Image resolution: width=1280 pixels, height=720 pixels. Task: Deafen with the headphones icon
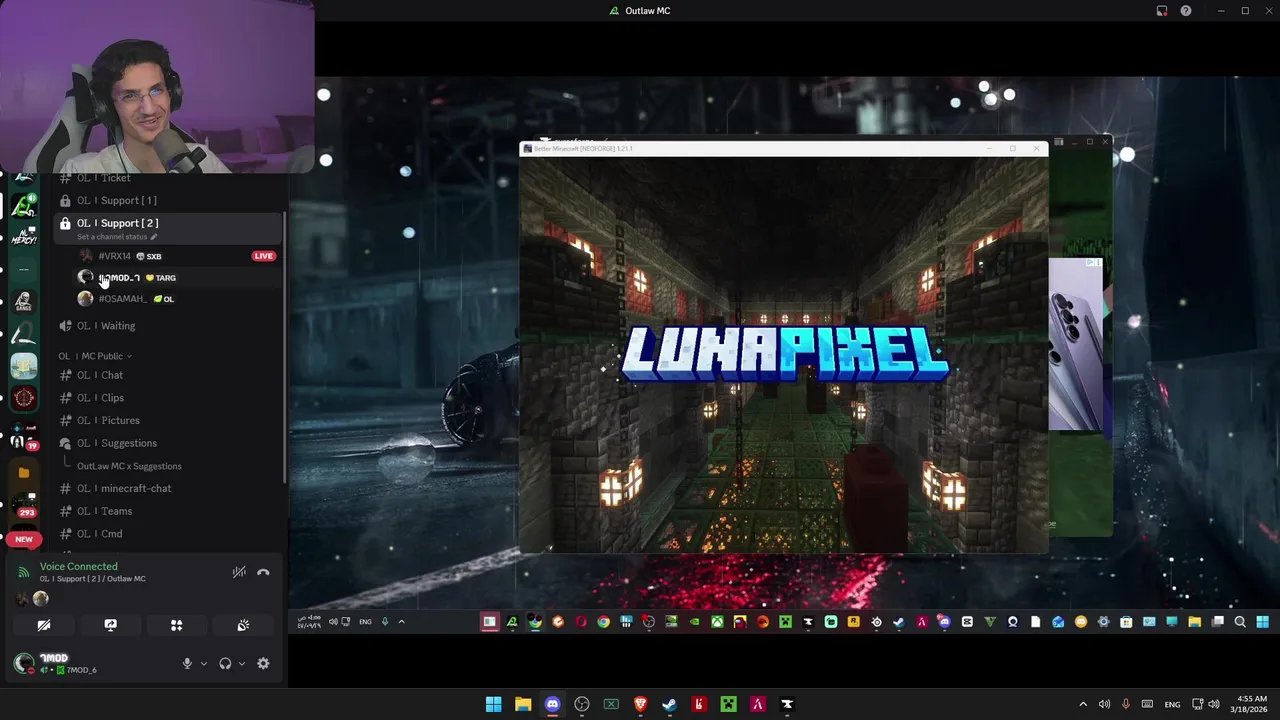pos(225,664)
